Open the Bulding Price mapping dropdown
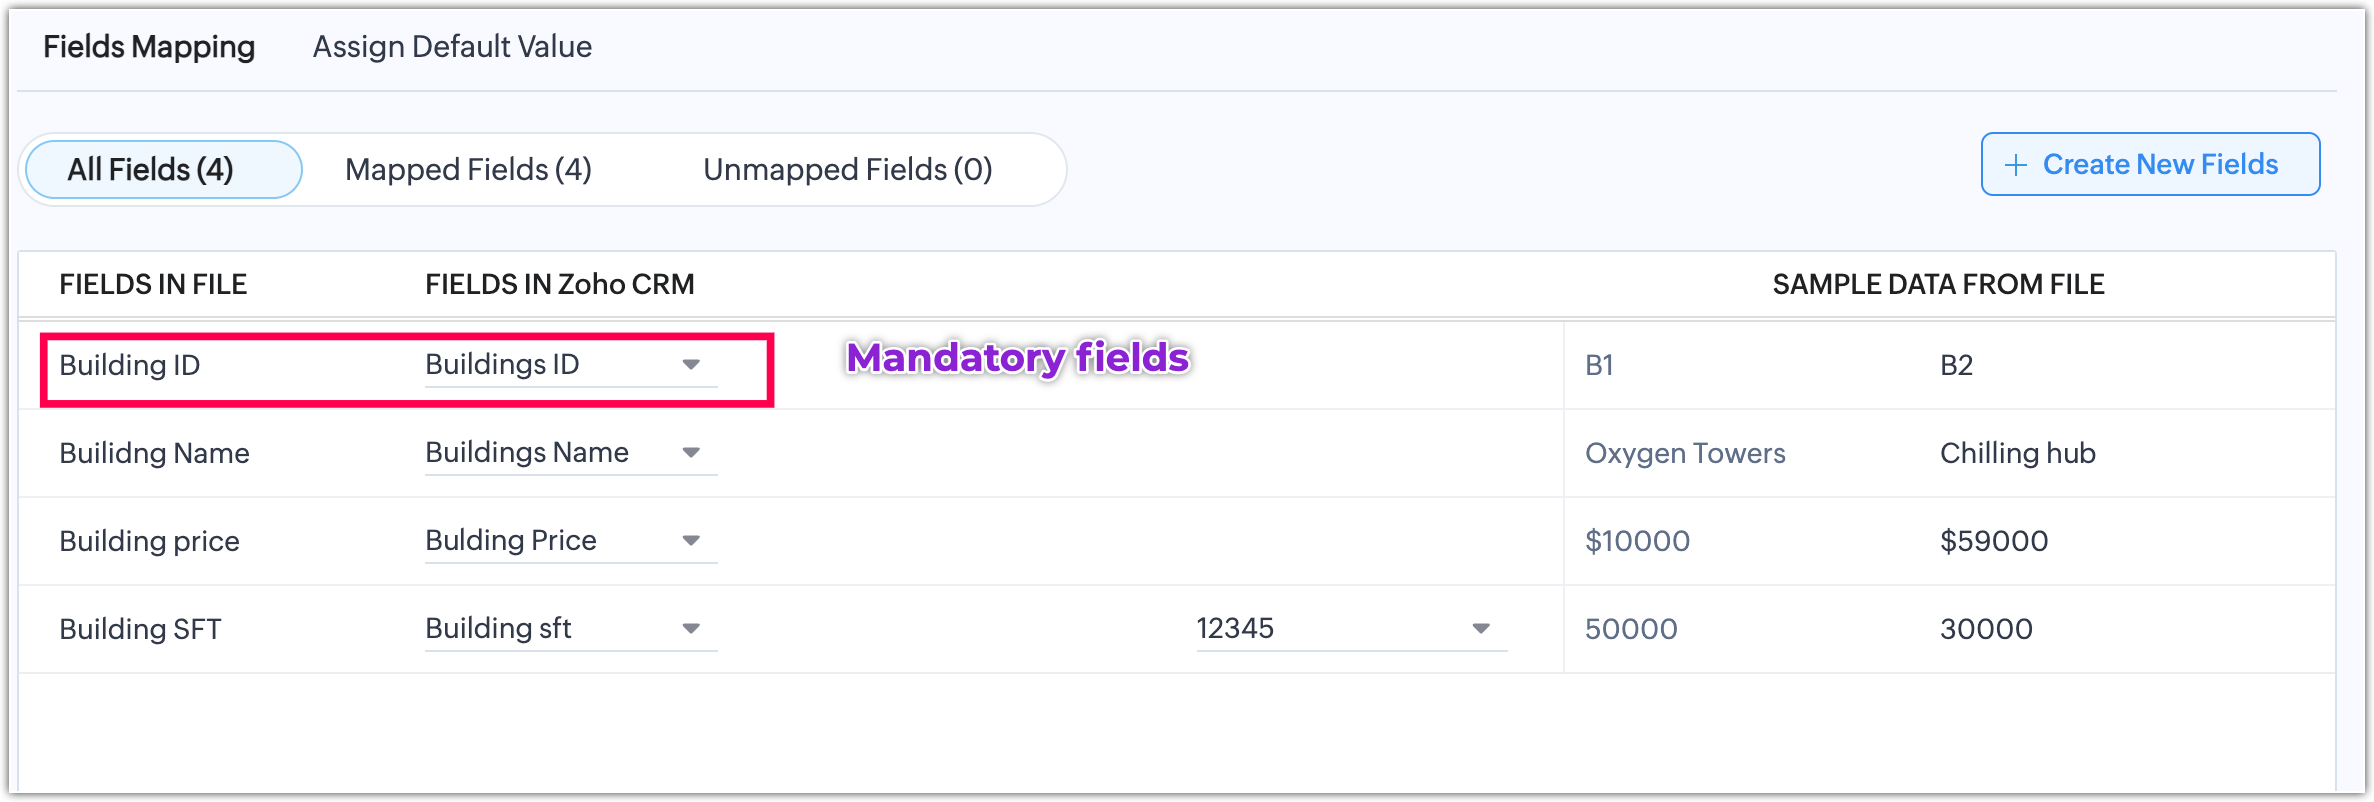The width and height of the screenshot is (2374, 802). (x=570, y=541)
